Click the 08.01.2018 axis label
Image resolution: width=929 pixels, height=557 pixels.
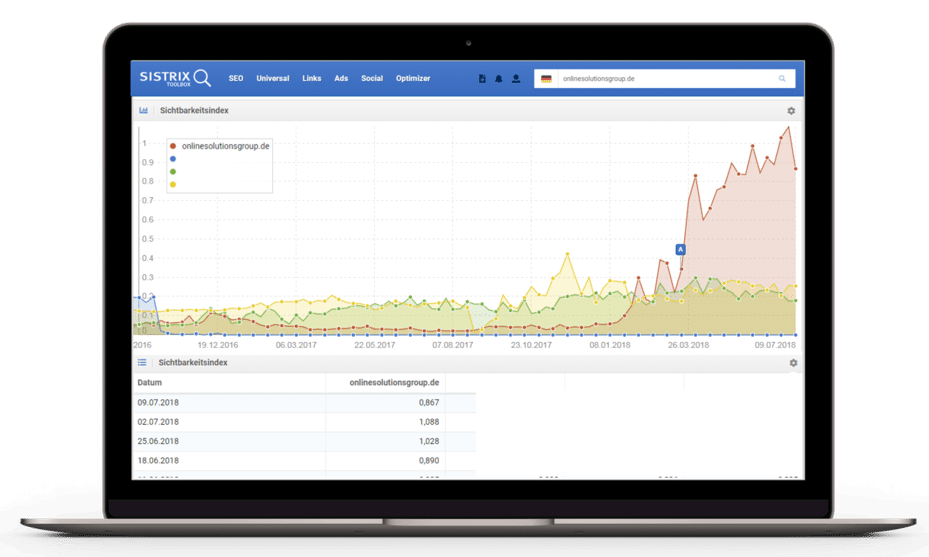(610, 345)
